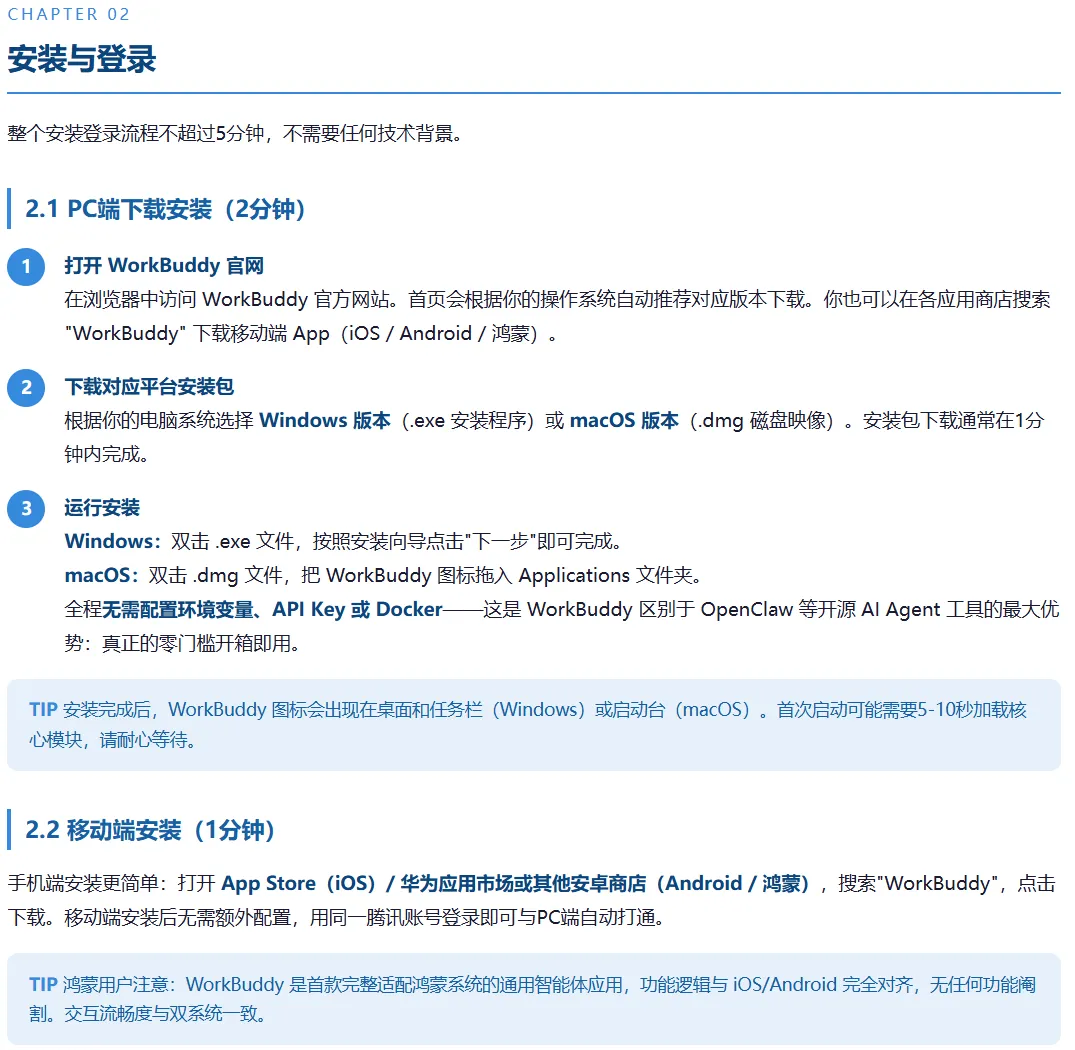
Task: Click step title 下载对应平台安装包
Action: click(149, 387)
